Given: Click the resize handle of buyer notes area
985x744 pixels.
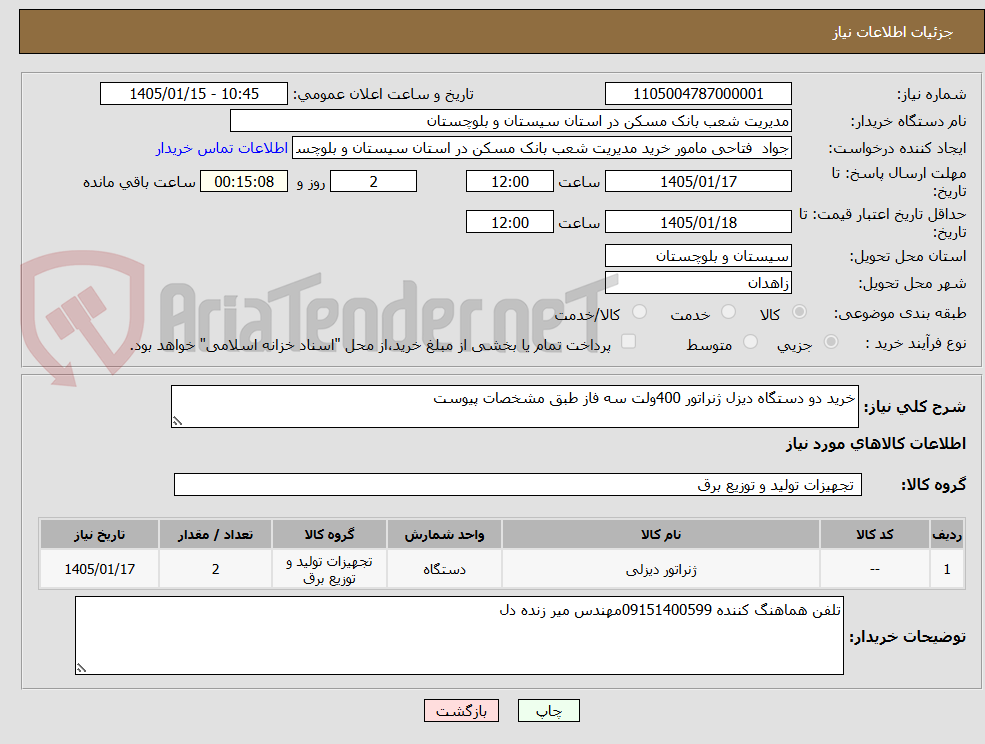Looking at the screenshot, I should coord(81,669).
